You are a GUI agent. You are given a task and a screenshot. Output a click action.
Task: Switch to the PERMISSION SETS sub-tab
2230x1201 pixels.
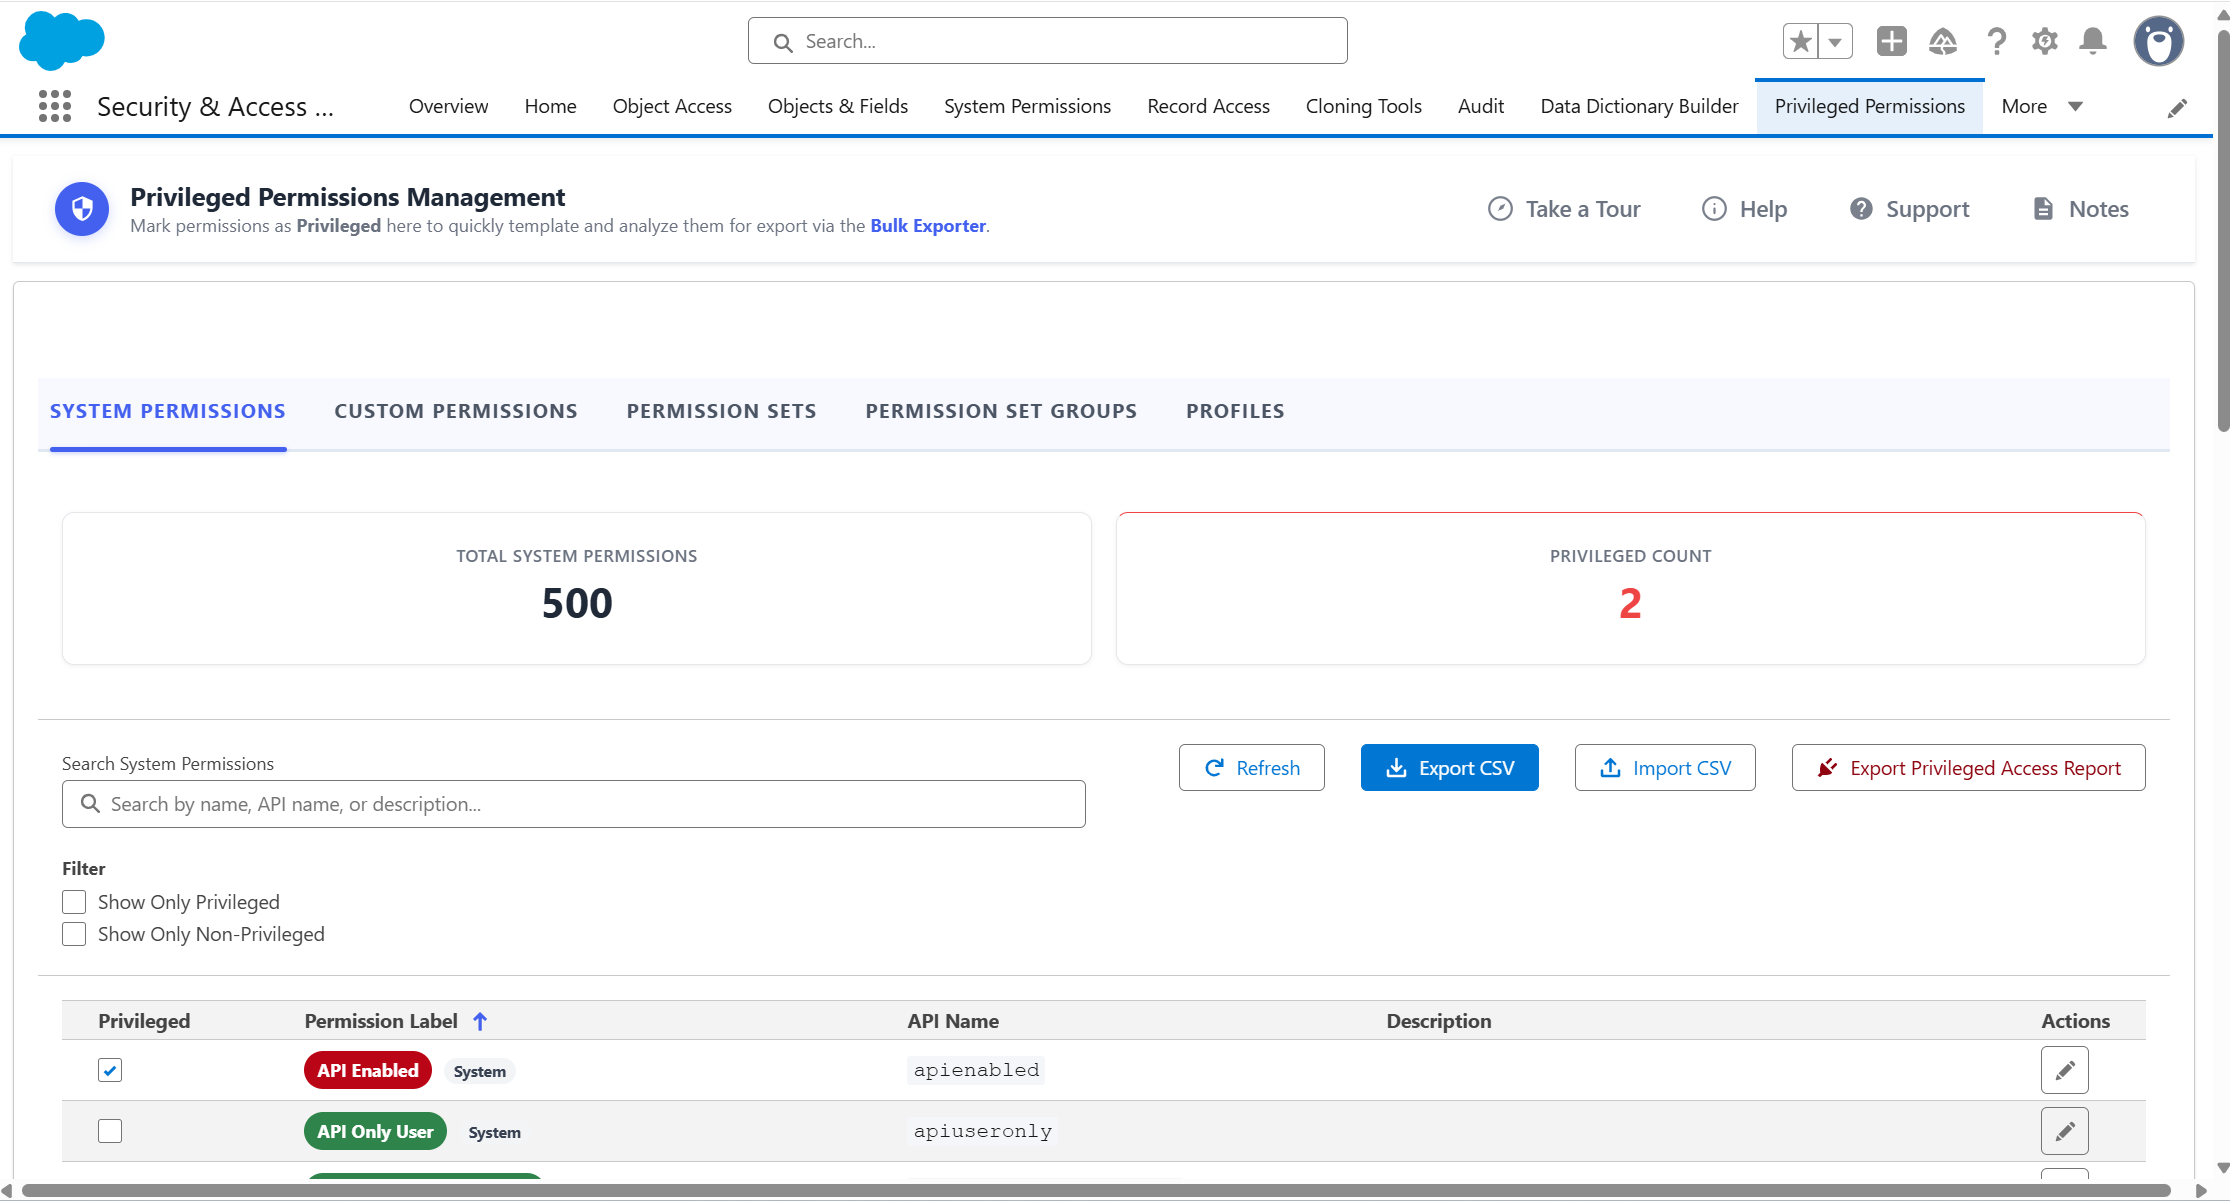[721, 411]
